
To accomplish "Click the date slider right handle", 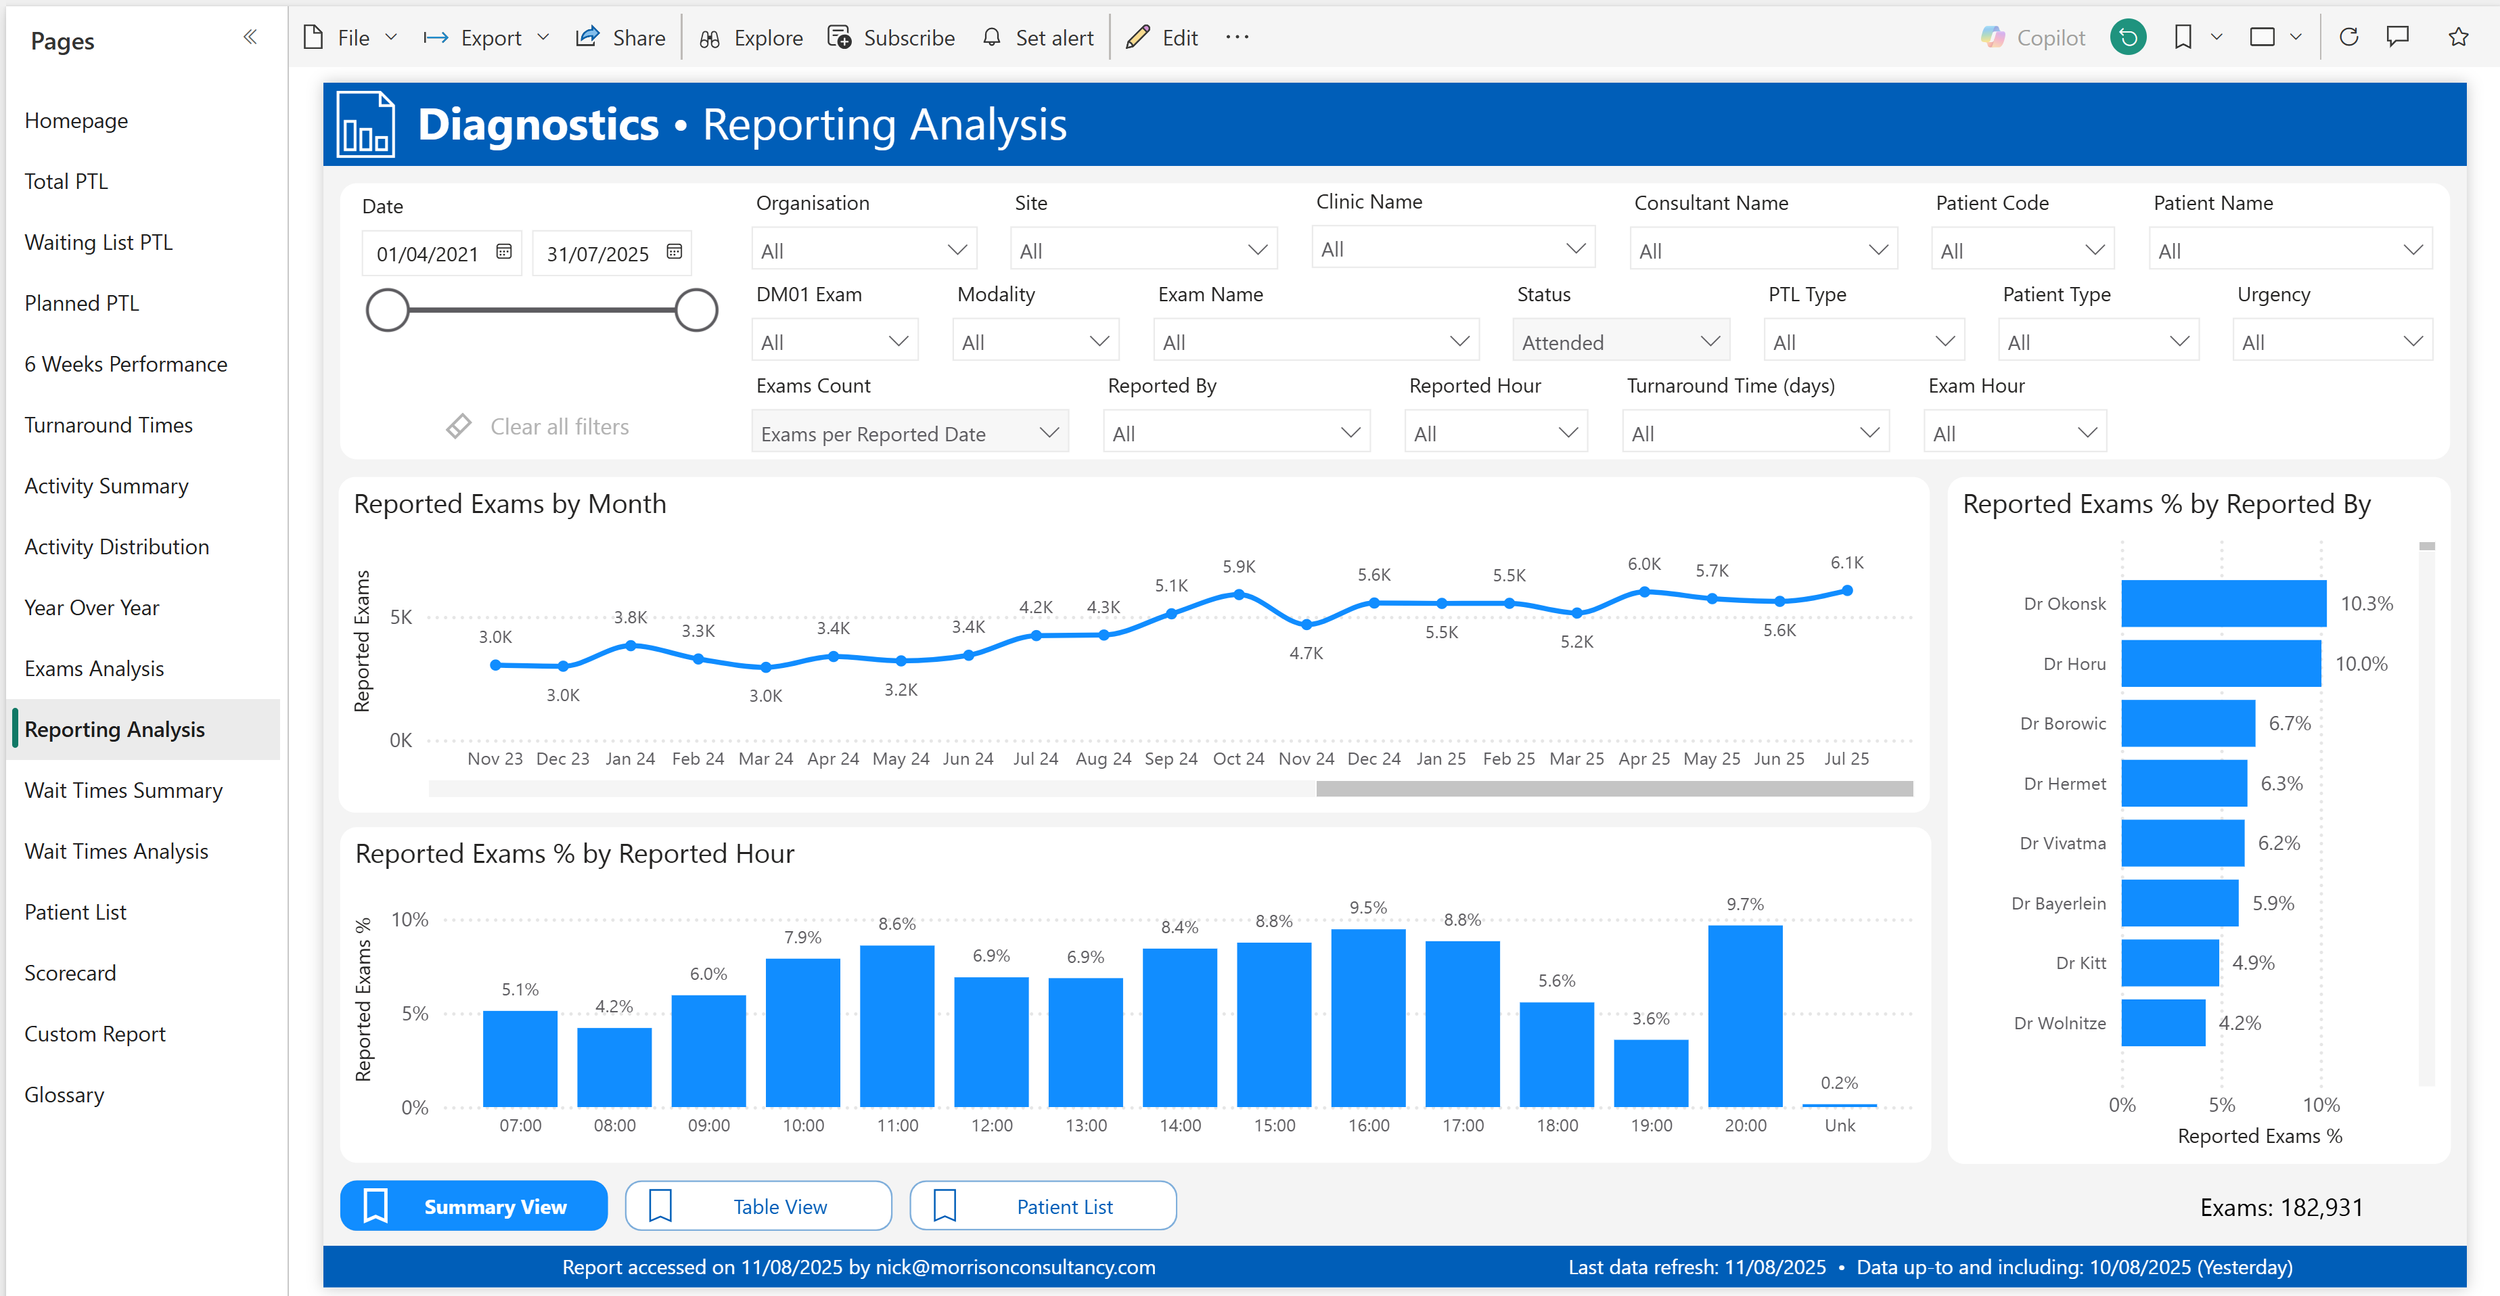I will tap(696, 310).
